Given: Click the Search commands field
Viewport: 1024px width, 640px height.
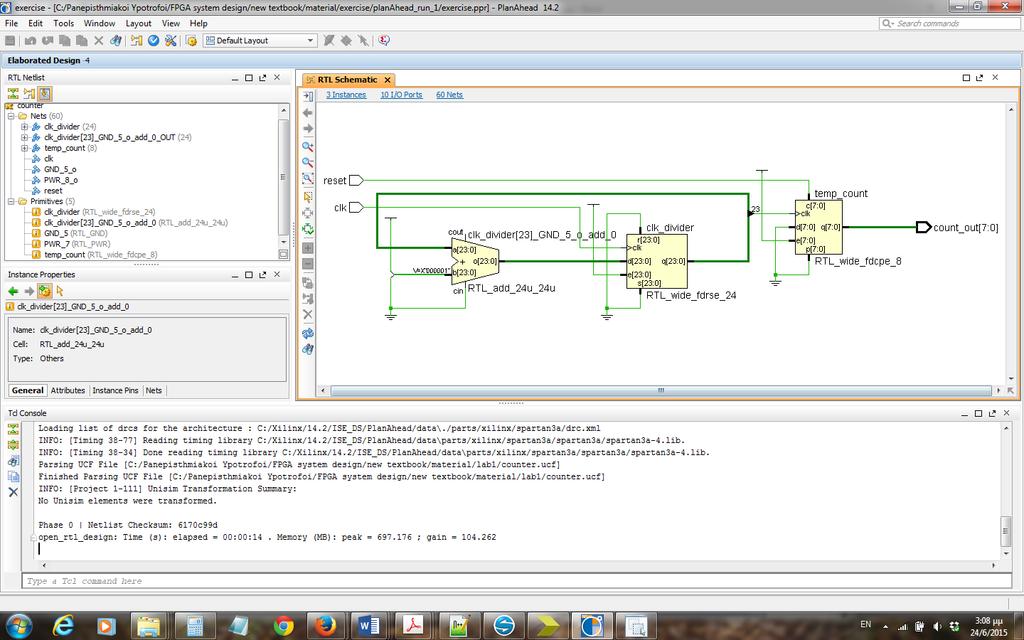Looking at the screenshot, I should (x=949, y=24).
